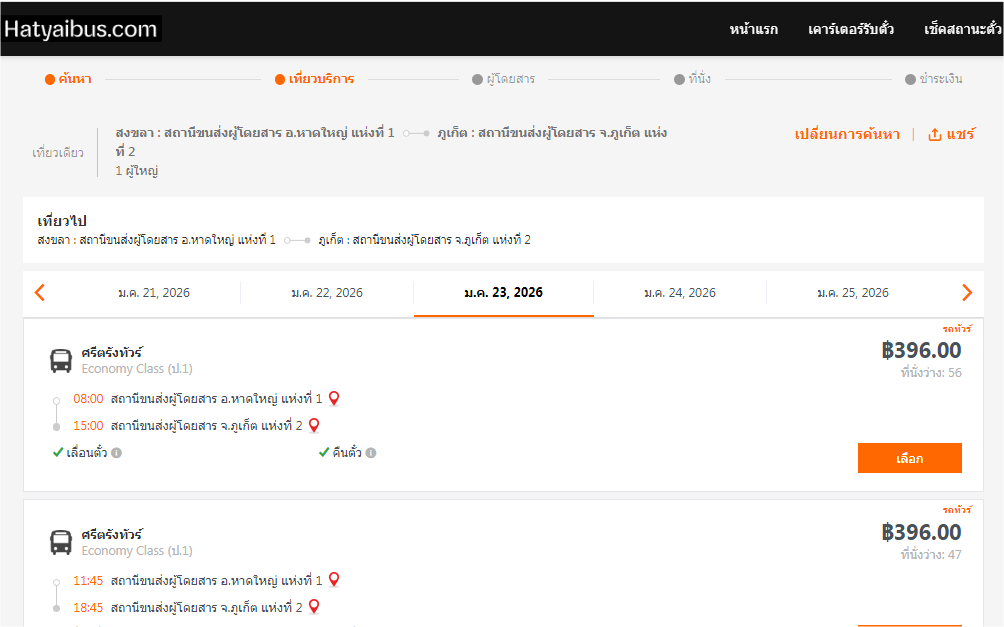This screenshot has width=1004, height=627.
Task: Click the Hatyaibus.com logo
Action: click(81, 29)
